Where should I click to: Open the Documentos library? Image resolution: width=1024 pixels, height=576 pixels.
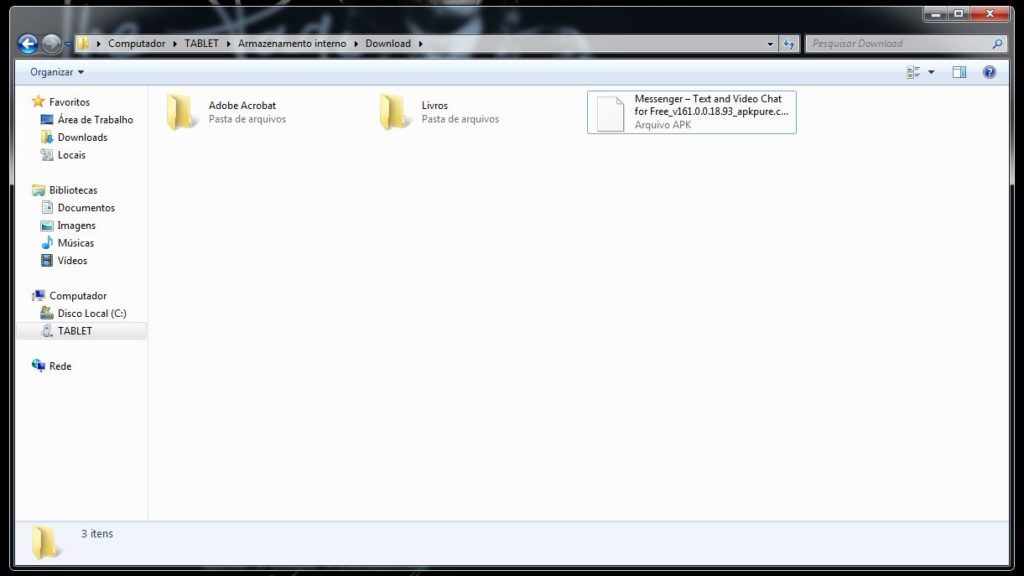pos(86,208)
